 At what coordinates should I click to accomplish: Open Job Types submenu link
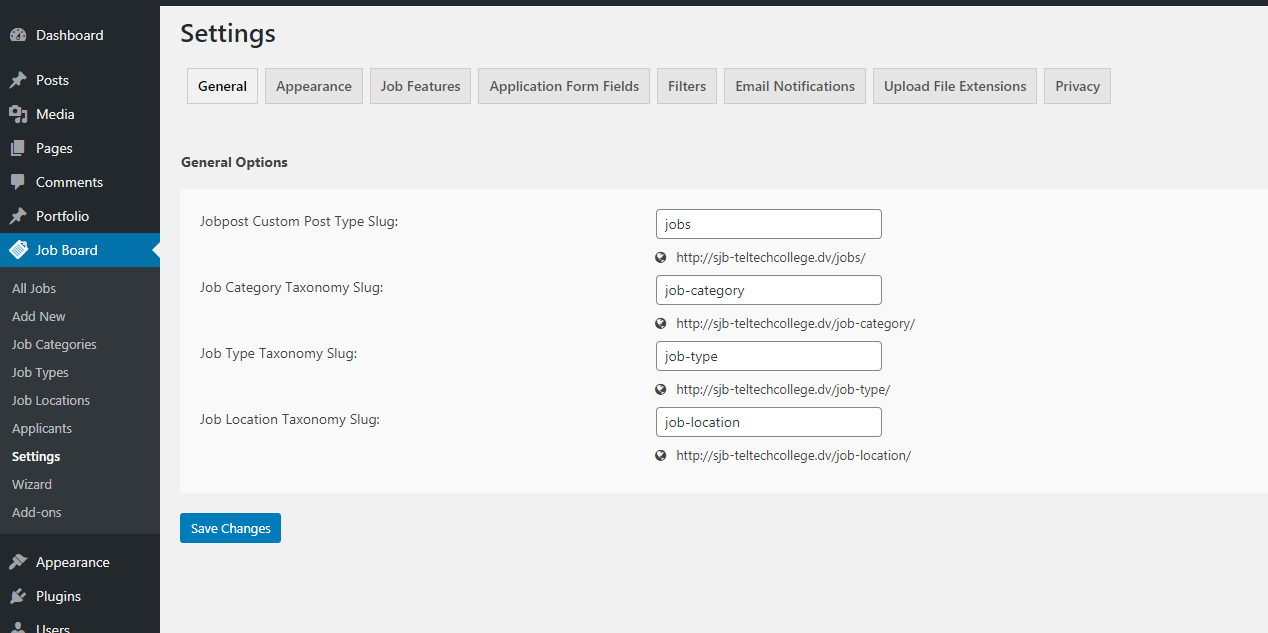40,372
